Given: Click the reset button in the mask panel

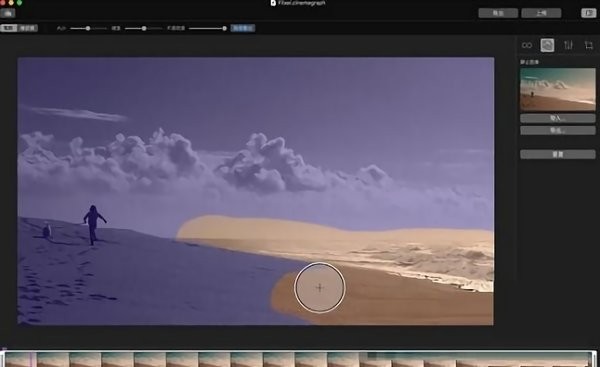Looking at the screenshot, I should click(558, 154).
